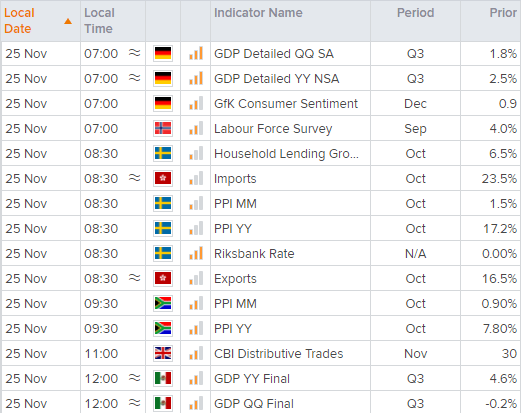
Task: Click the Nov period for CBI Distributive Trades
Action: click(415, 353)
